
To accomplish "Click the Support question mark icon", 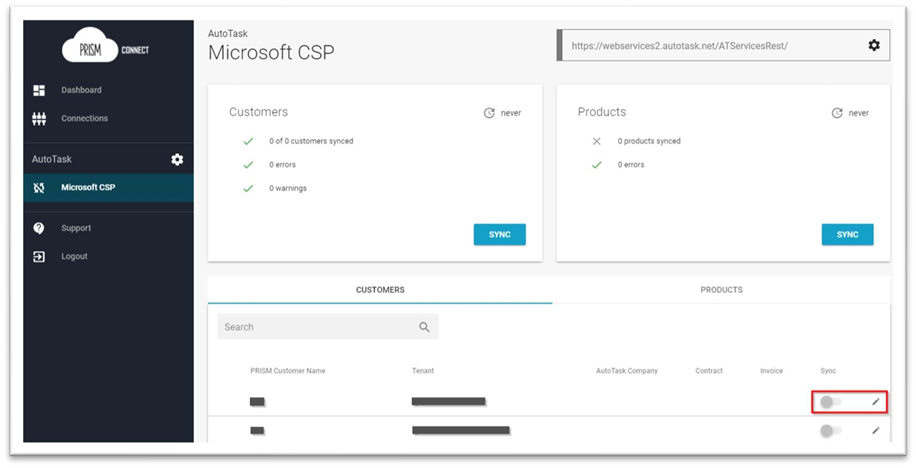I will coord(39,228).
